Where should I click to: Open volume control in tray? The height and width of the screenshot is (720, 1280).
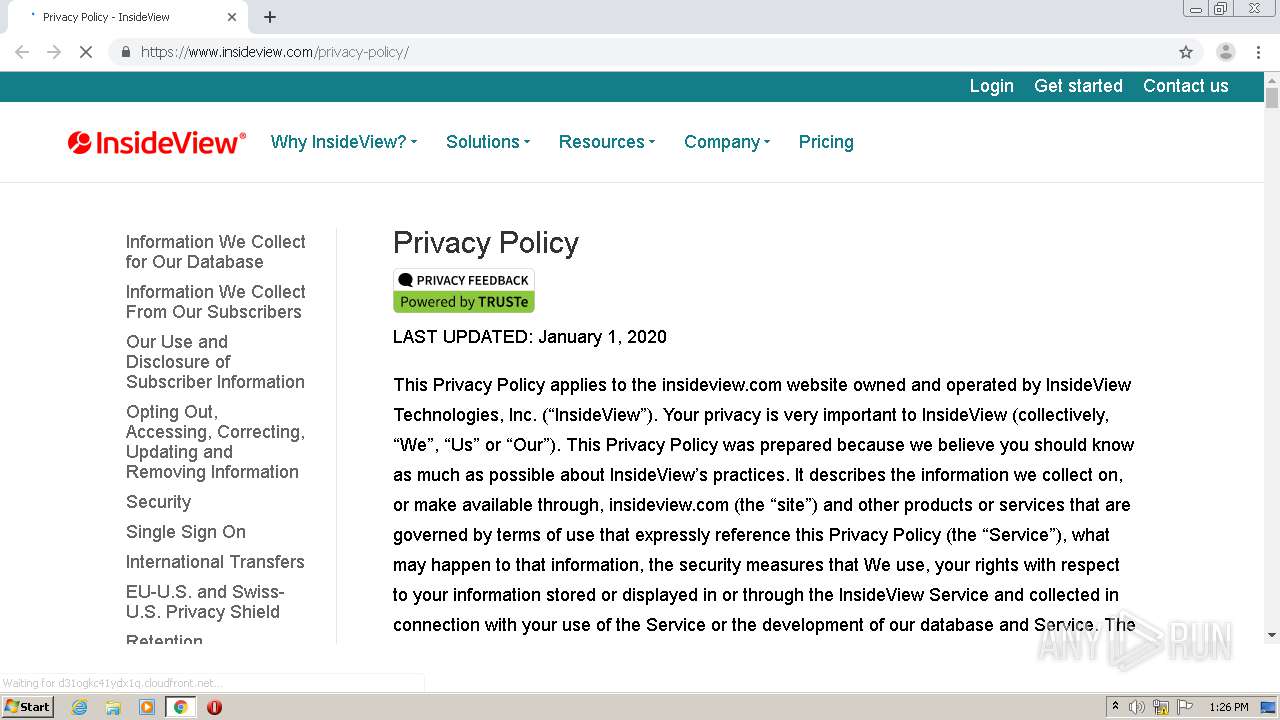(1137, 707)
